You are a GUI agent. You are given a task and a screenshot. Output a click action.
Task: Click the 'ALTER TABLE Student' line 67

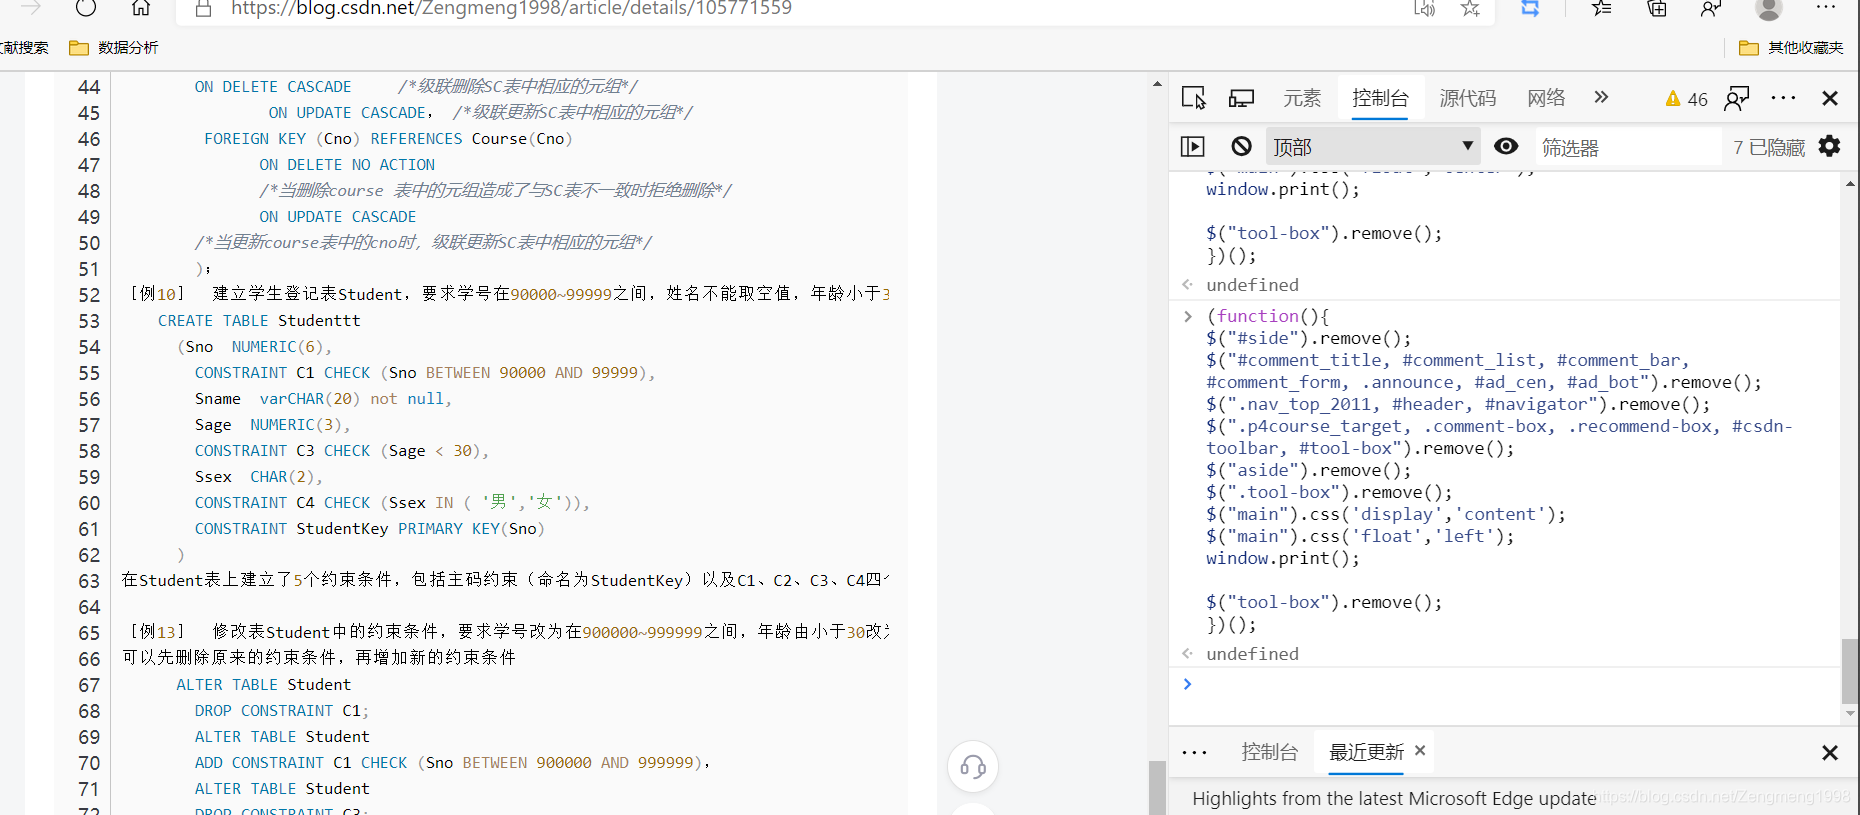(x=264, y=685)
